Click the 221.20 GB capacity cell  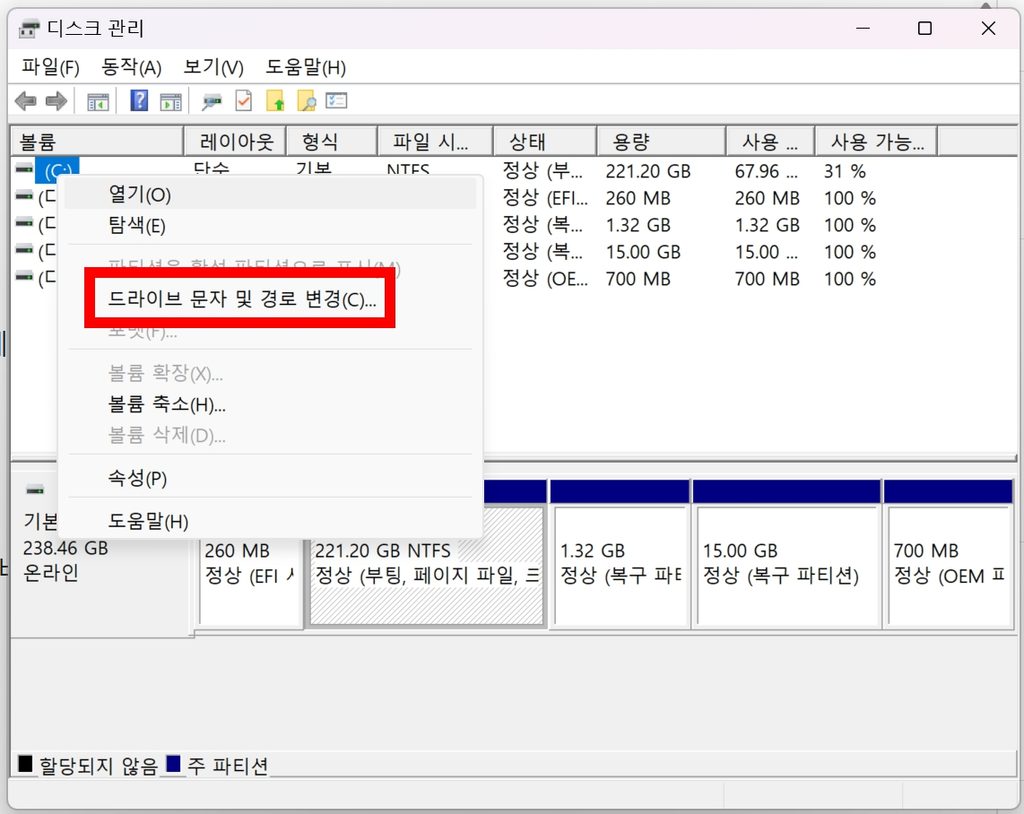point(648,171)
